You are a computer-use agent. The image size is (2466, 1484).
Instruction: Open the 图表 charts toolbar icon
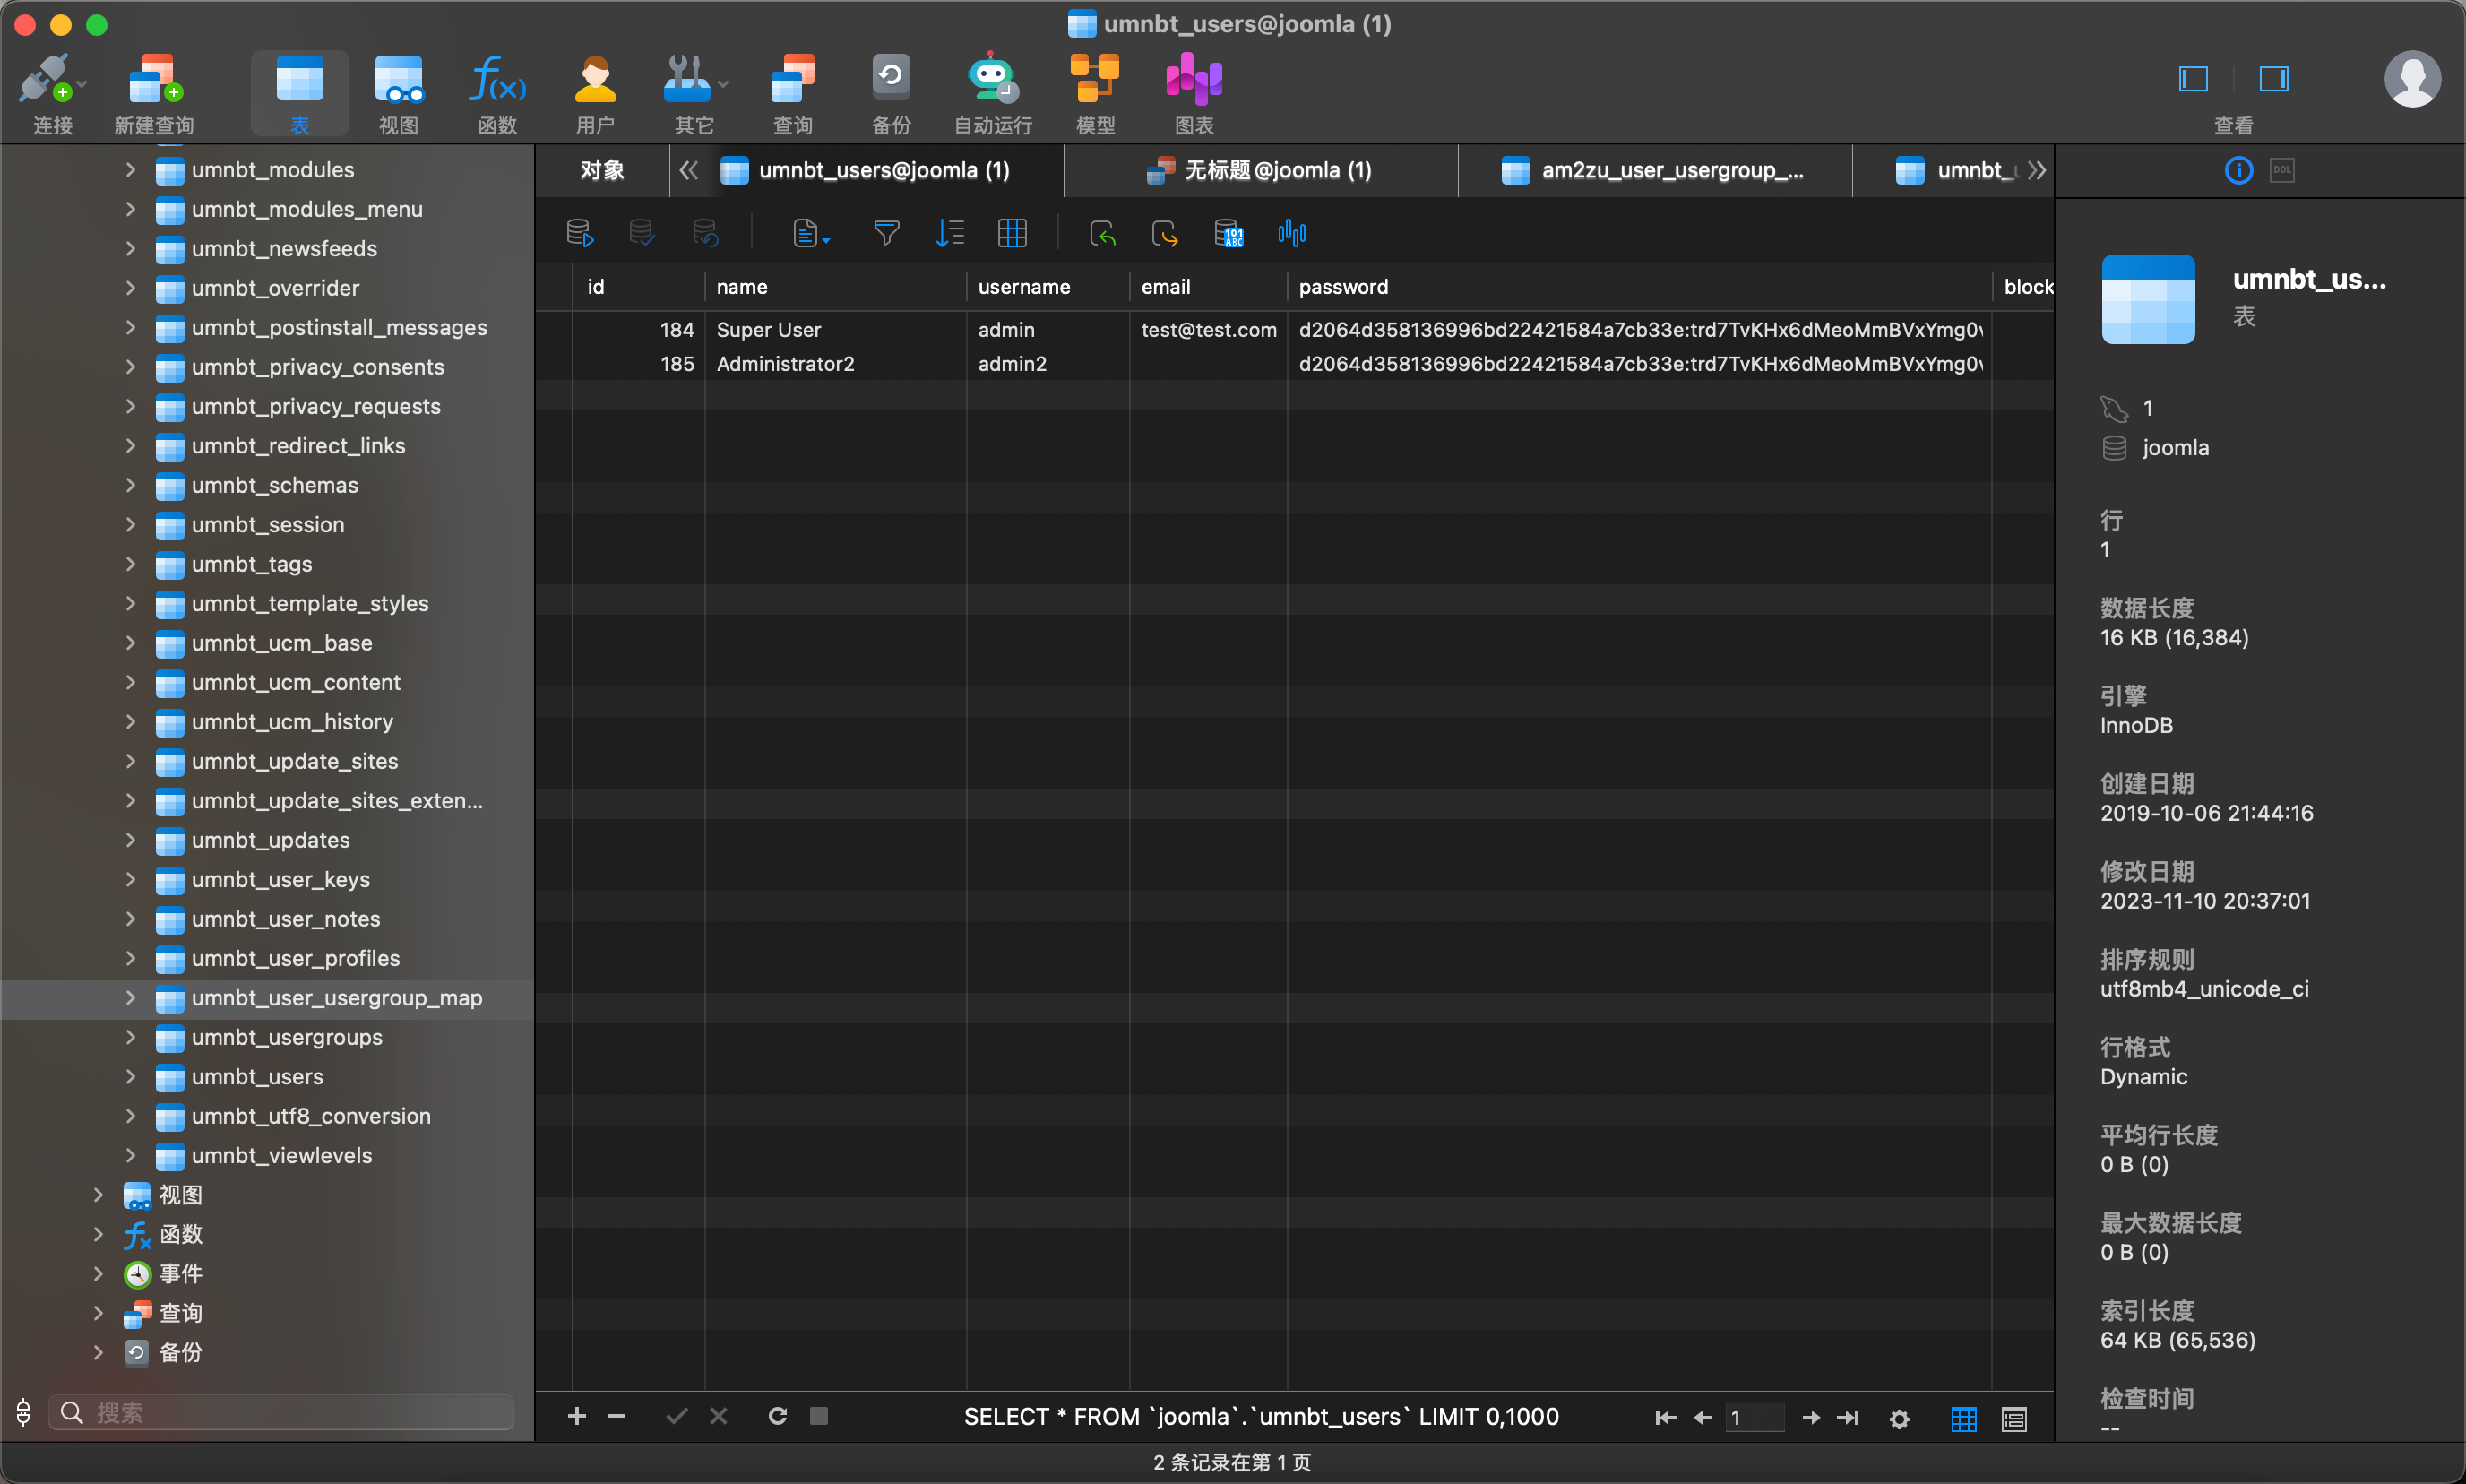(x=1194, y=93)
